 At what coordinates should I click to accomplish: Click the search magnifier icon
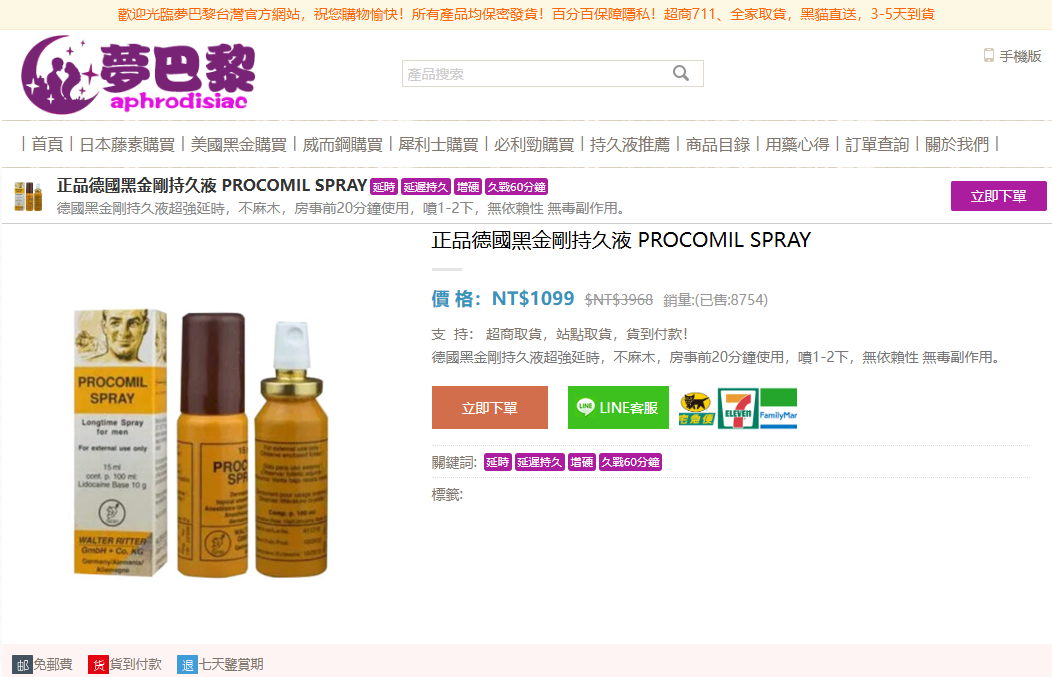(x=680, y=73)
